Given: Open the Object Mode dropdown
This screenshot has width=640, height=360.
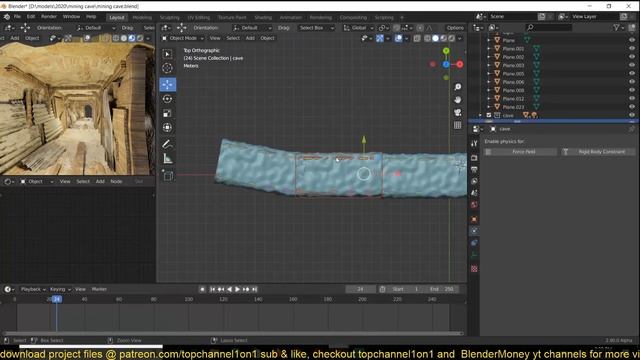Looking at the screenshot, I should pyautogui.click(x=183, y=38).
